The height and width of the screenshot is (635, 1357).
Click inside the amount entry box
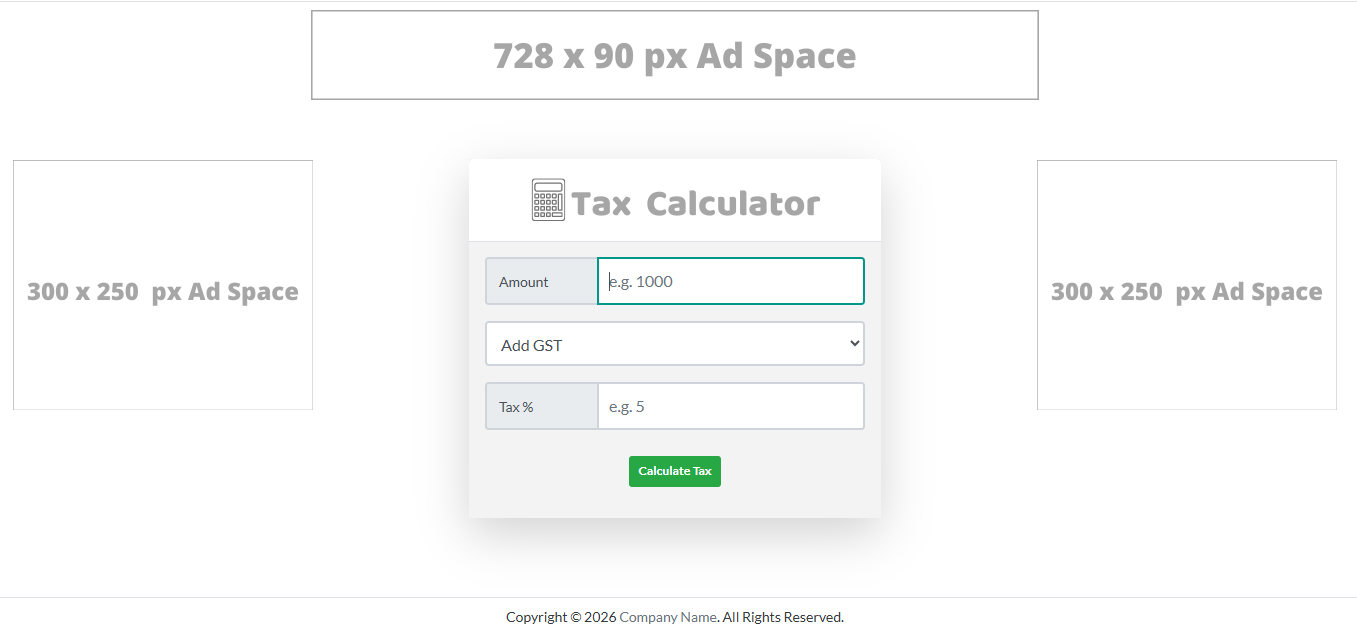730,282
